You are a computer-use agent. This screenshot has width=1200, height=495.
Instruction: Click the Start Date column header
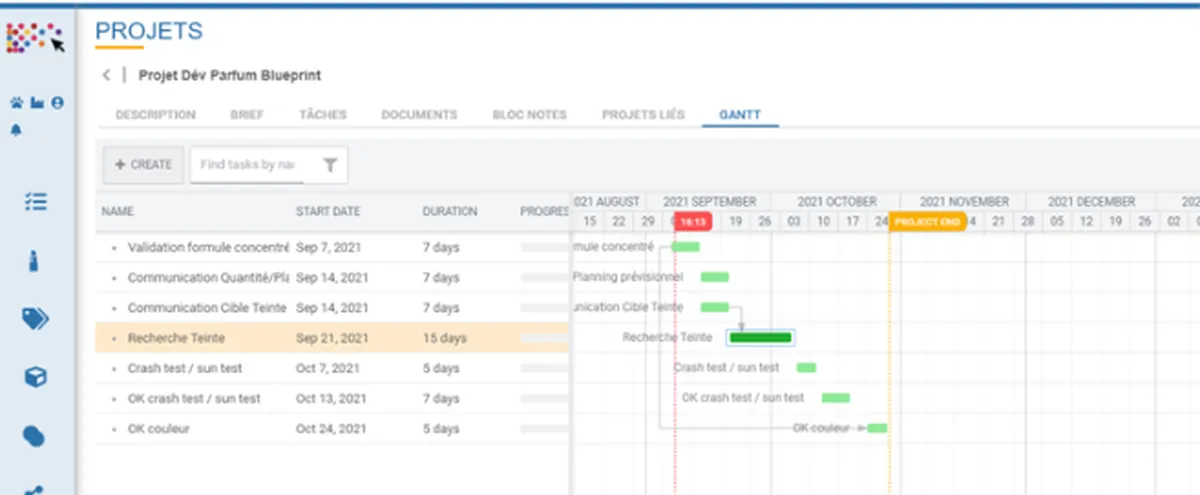click(x=328, y=212)
